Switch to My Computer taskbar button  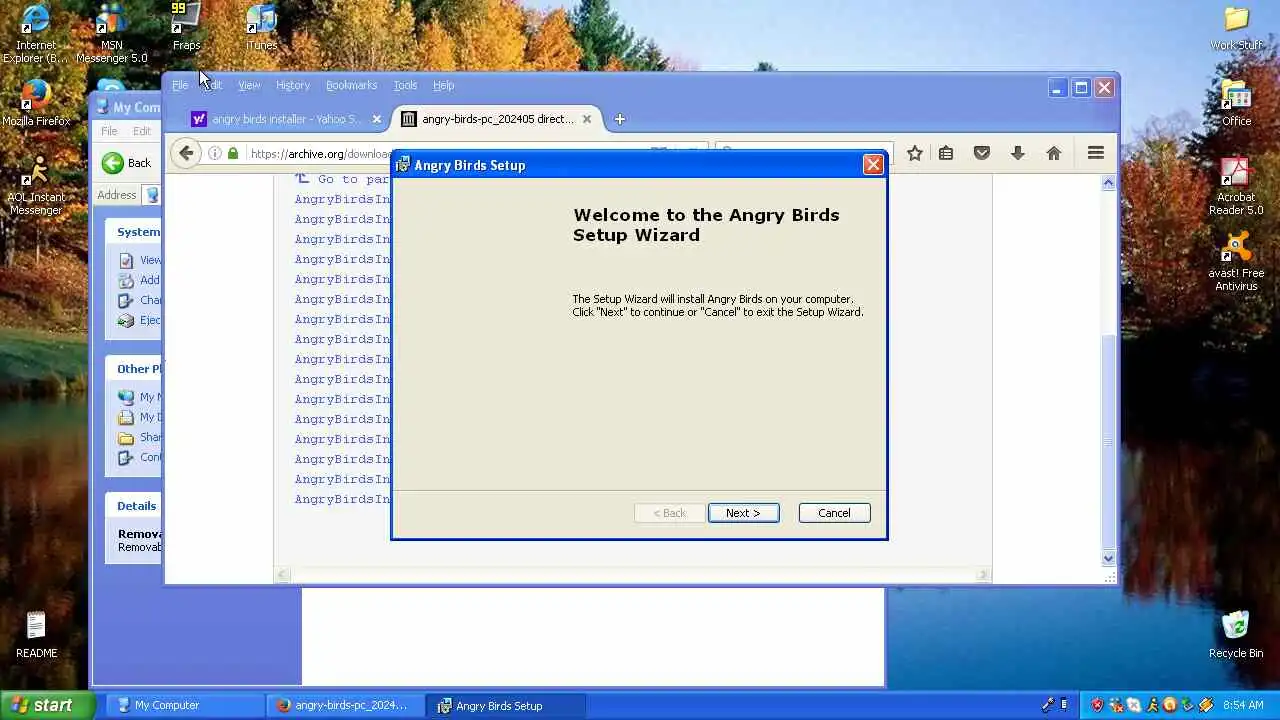coord(185,705)
